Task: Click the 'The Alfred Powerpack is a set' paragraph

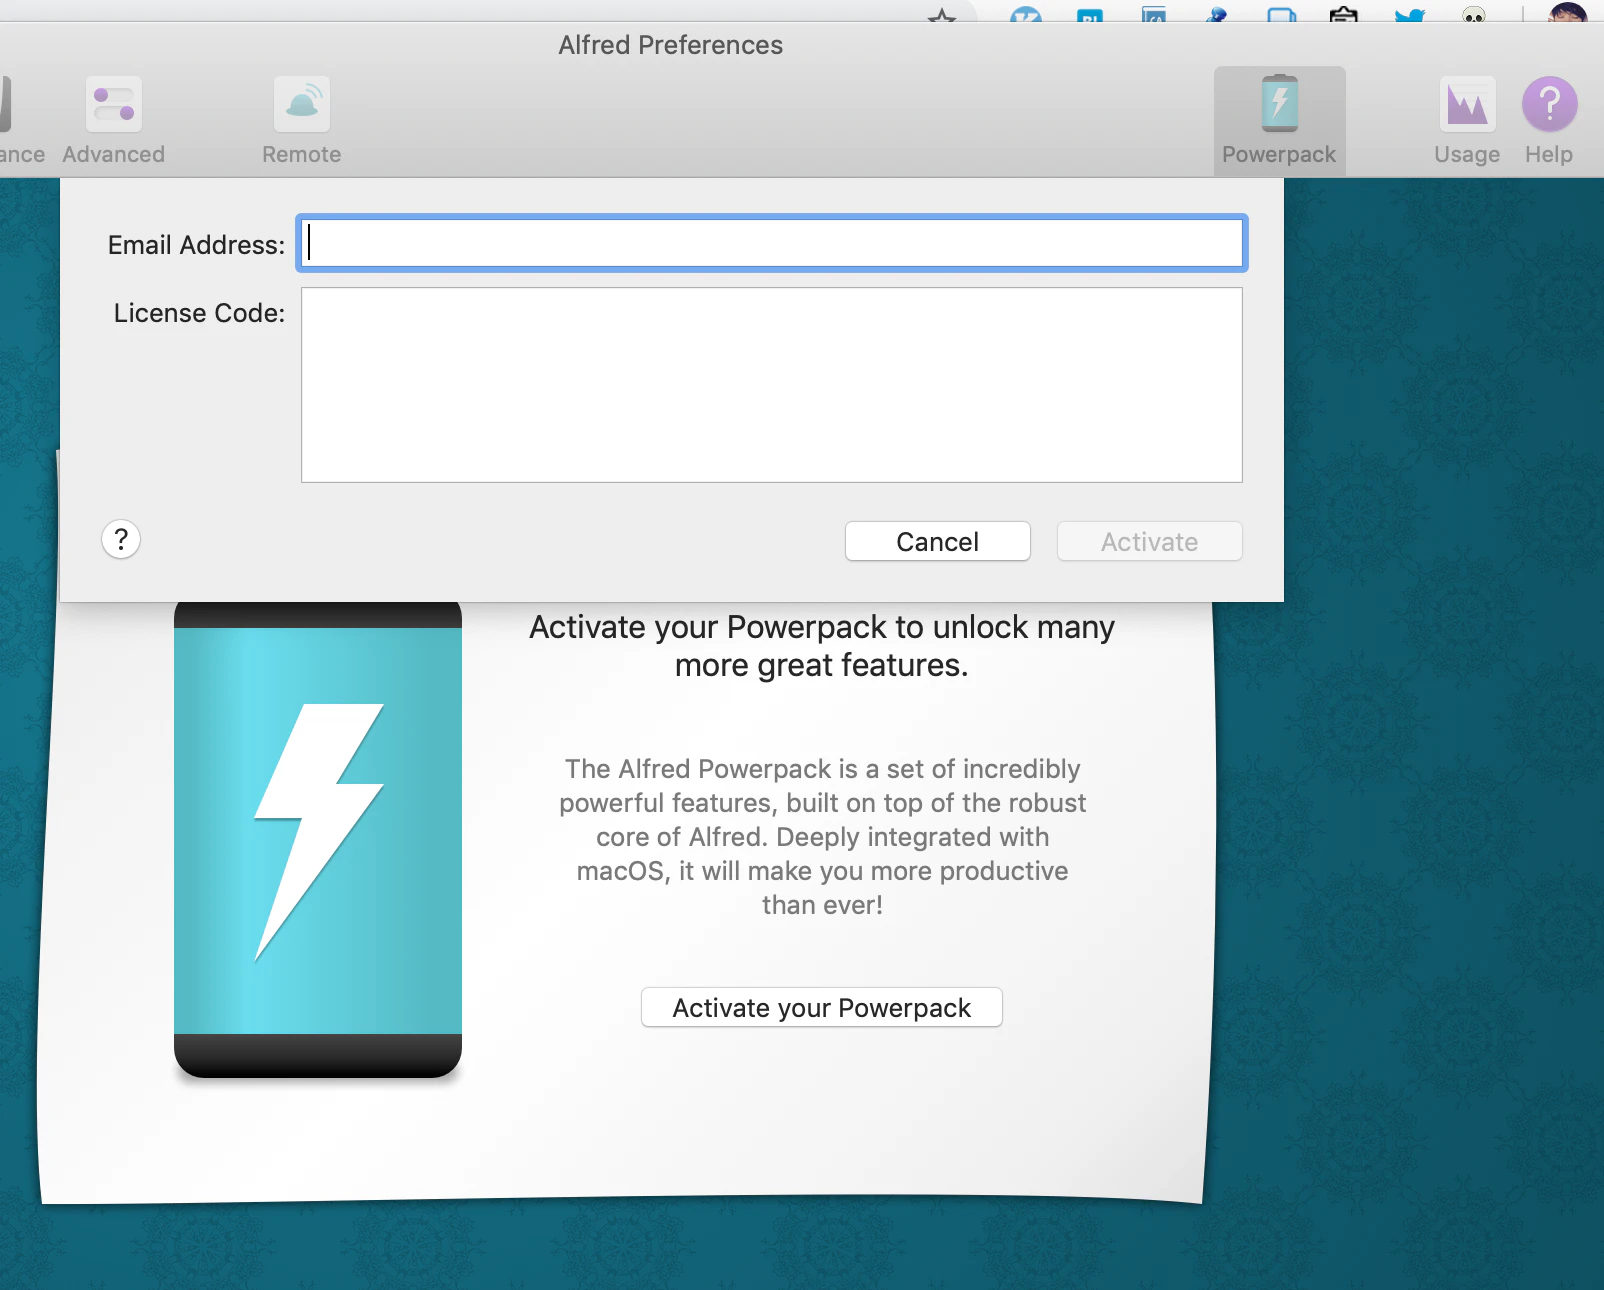Action: point(822,837)
